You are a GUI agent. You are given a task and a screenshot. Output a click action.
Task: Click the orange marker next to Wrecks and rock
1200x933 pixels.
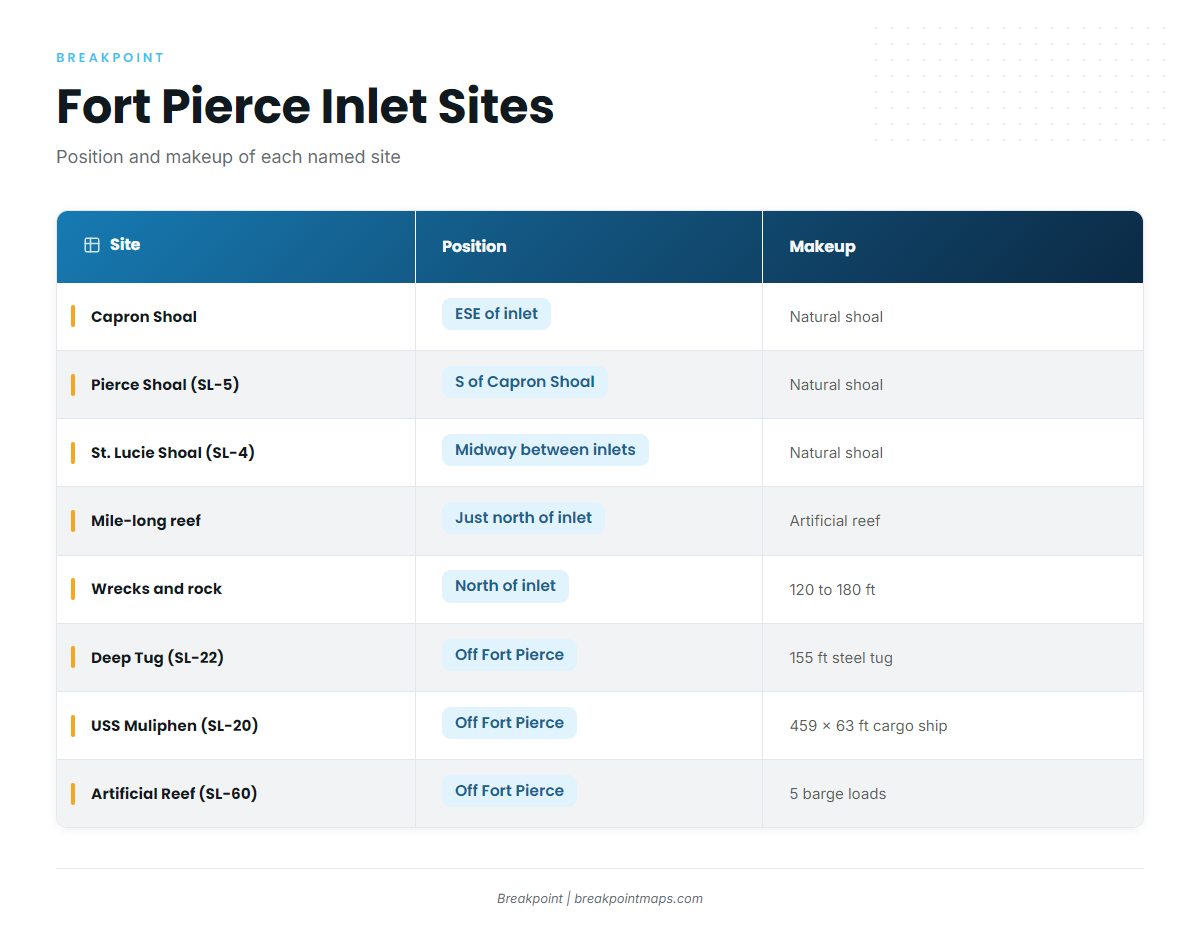tap(73, 589)
